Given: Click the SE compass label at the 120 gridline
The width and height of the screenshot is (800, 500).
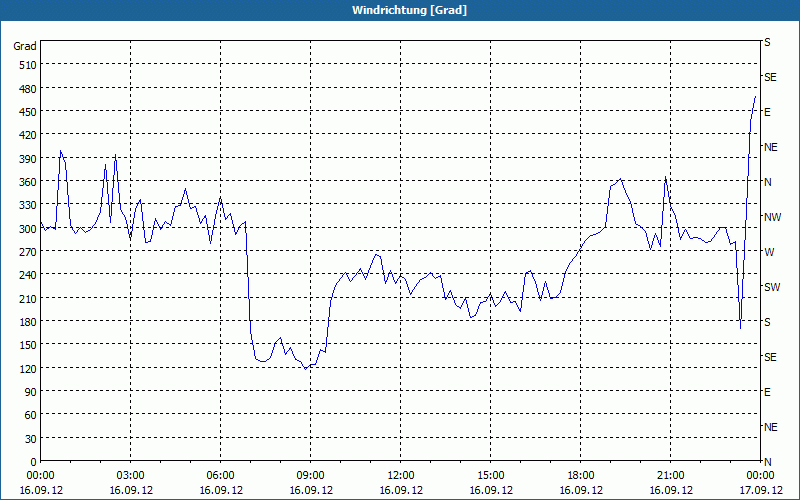Looking at the screenshot, I should click(770, 357).
